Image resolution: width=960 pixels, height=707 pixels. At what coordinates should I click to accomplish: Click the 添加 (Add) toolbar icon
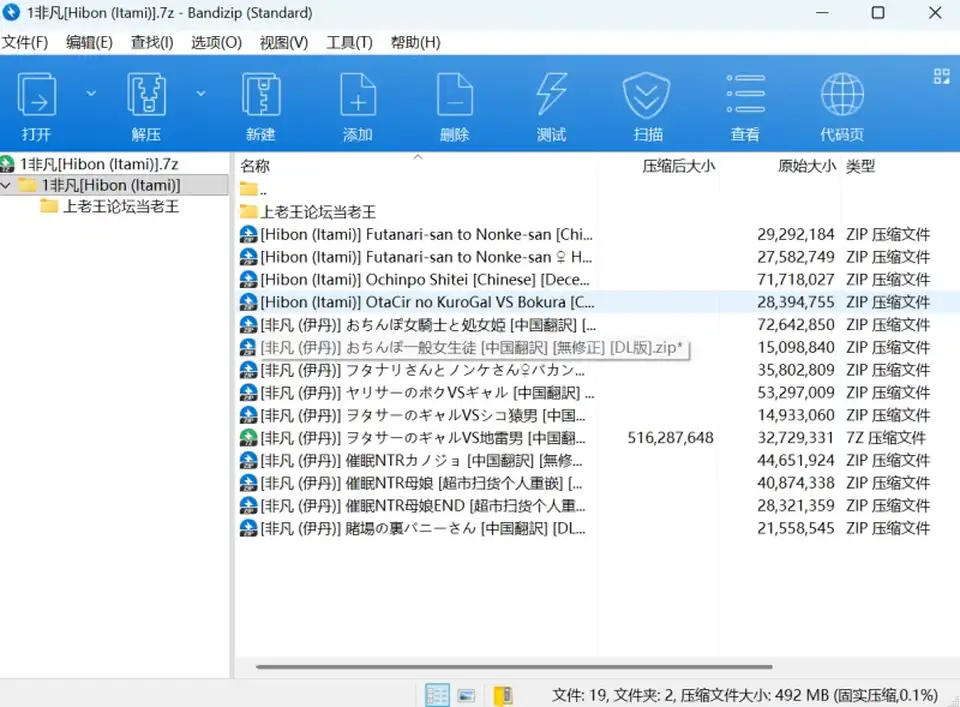(x=358, y=94)
